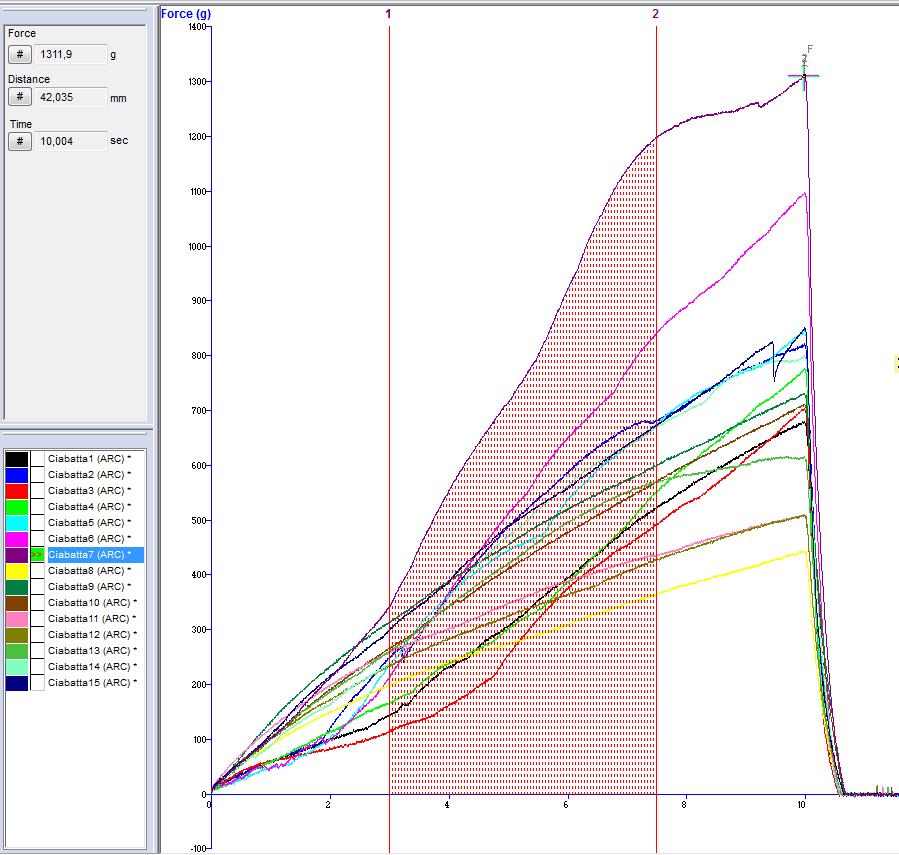The image size is (899, 855).
Task: Select Ciabatta12 (ARC) in the curve list
Action: [x=92, y=635]
